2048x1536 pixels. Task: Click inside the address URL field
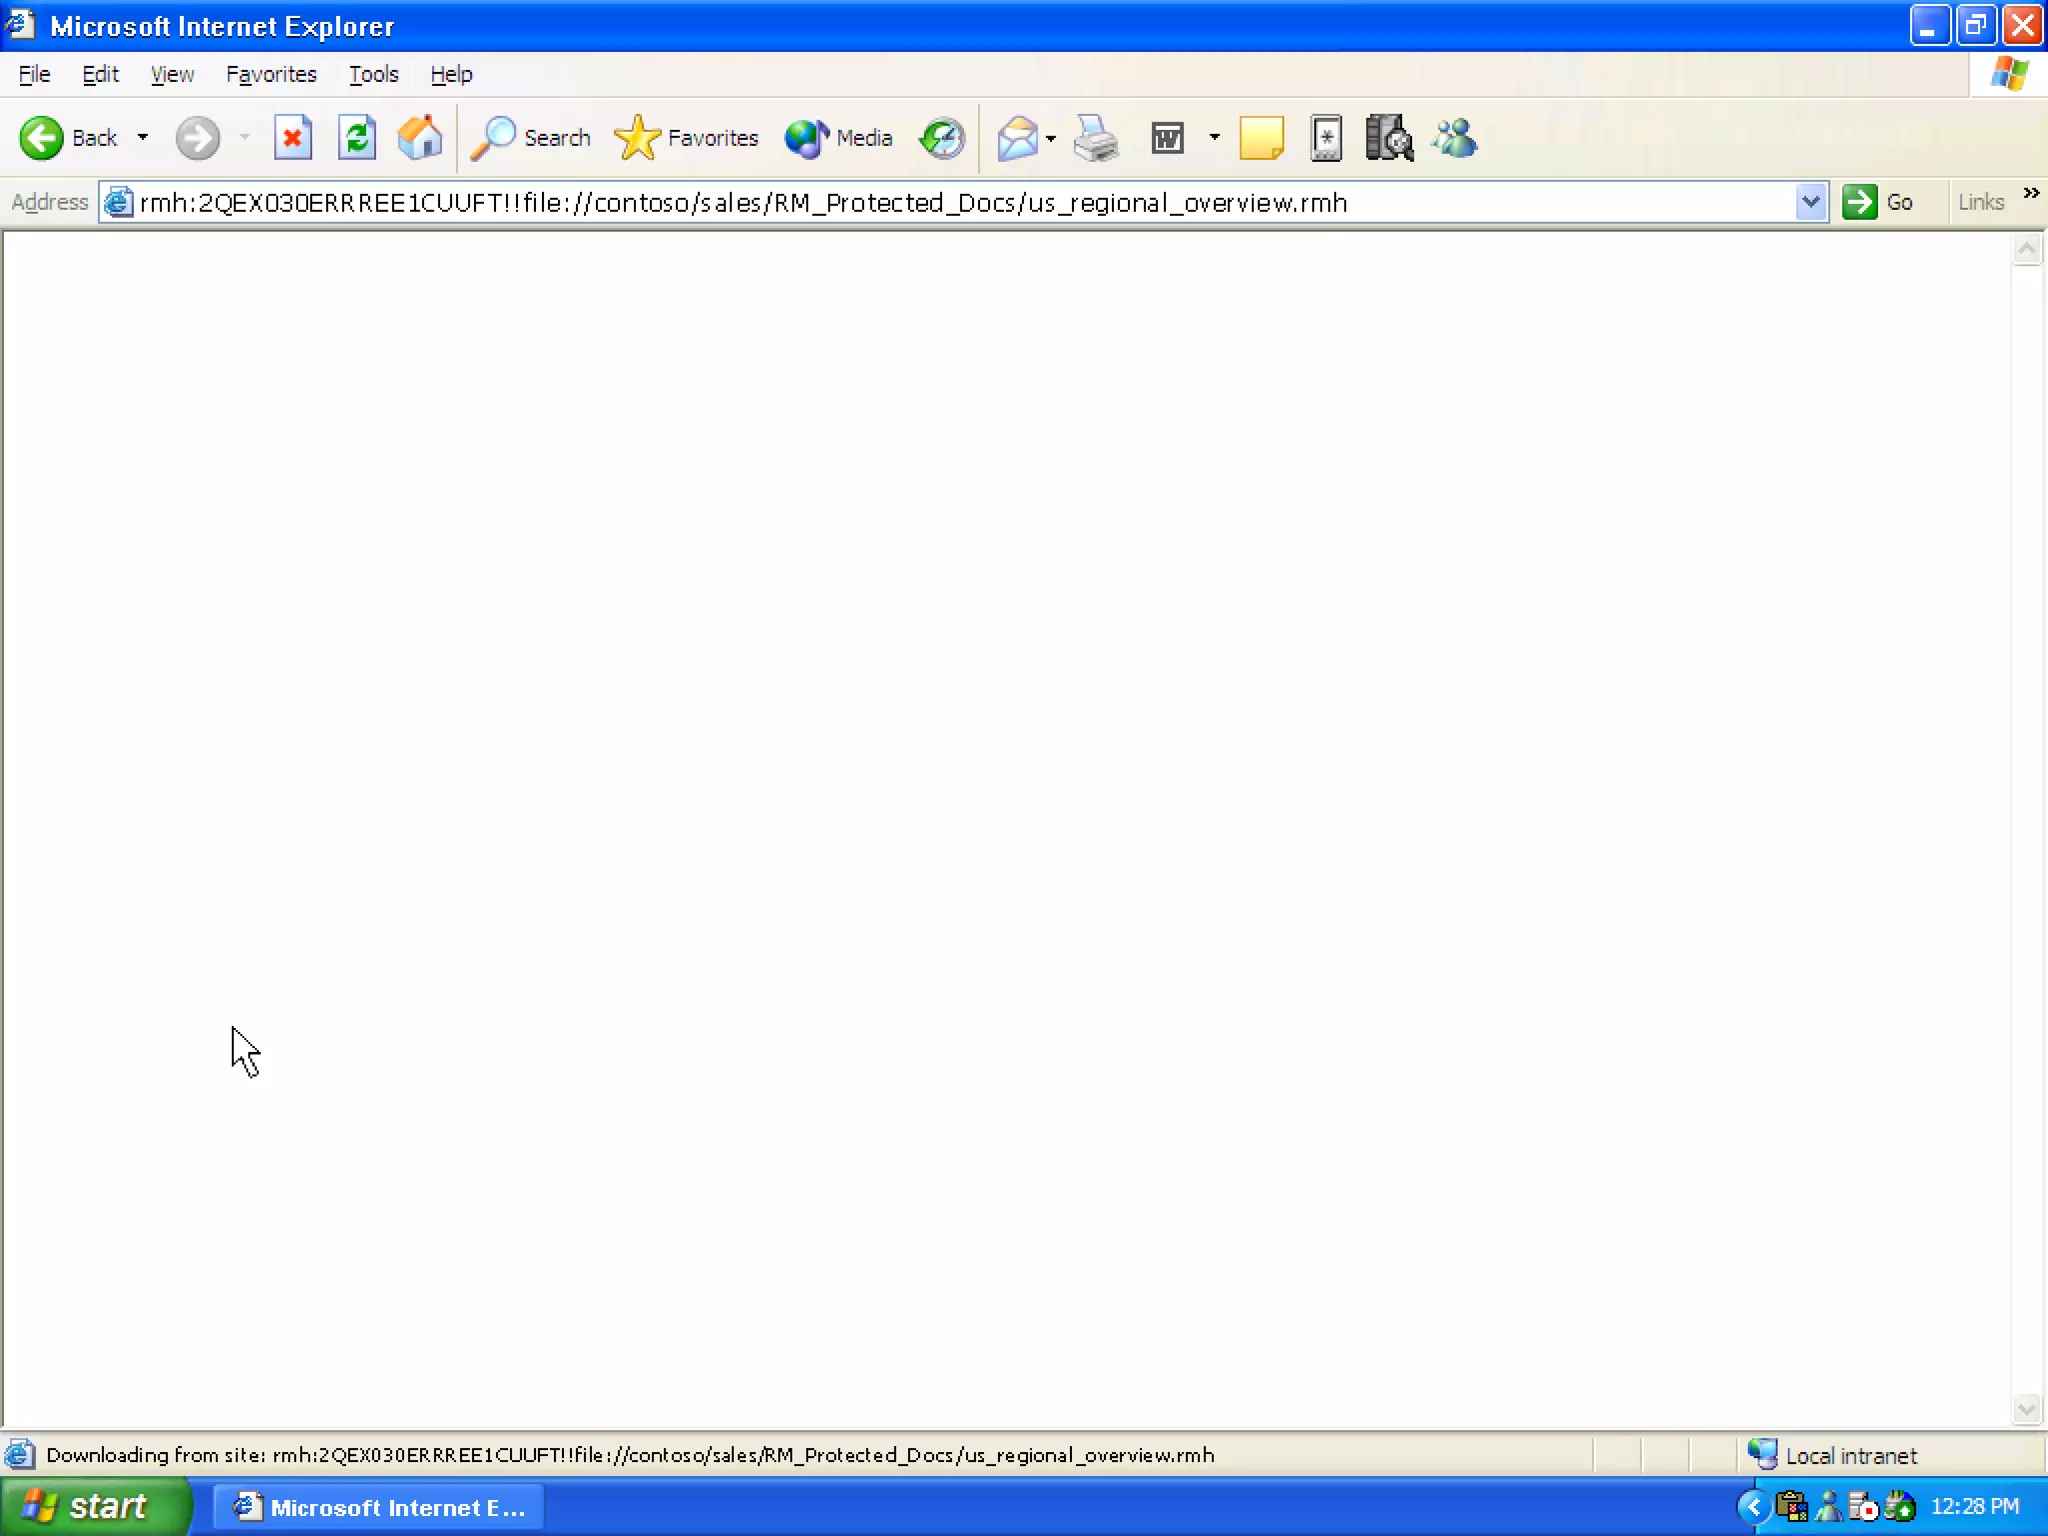coord(900,202)
